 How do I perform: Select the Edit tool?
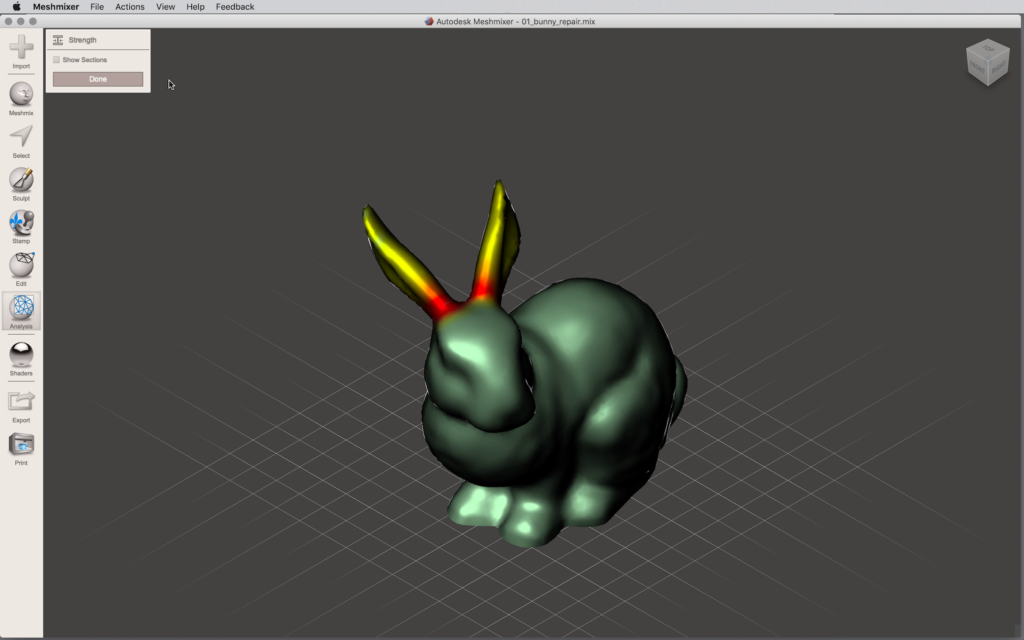[21, 265]
